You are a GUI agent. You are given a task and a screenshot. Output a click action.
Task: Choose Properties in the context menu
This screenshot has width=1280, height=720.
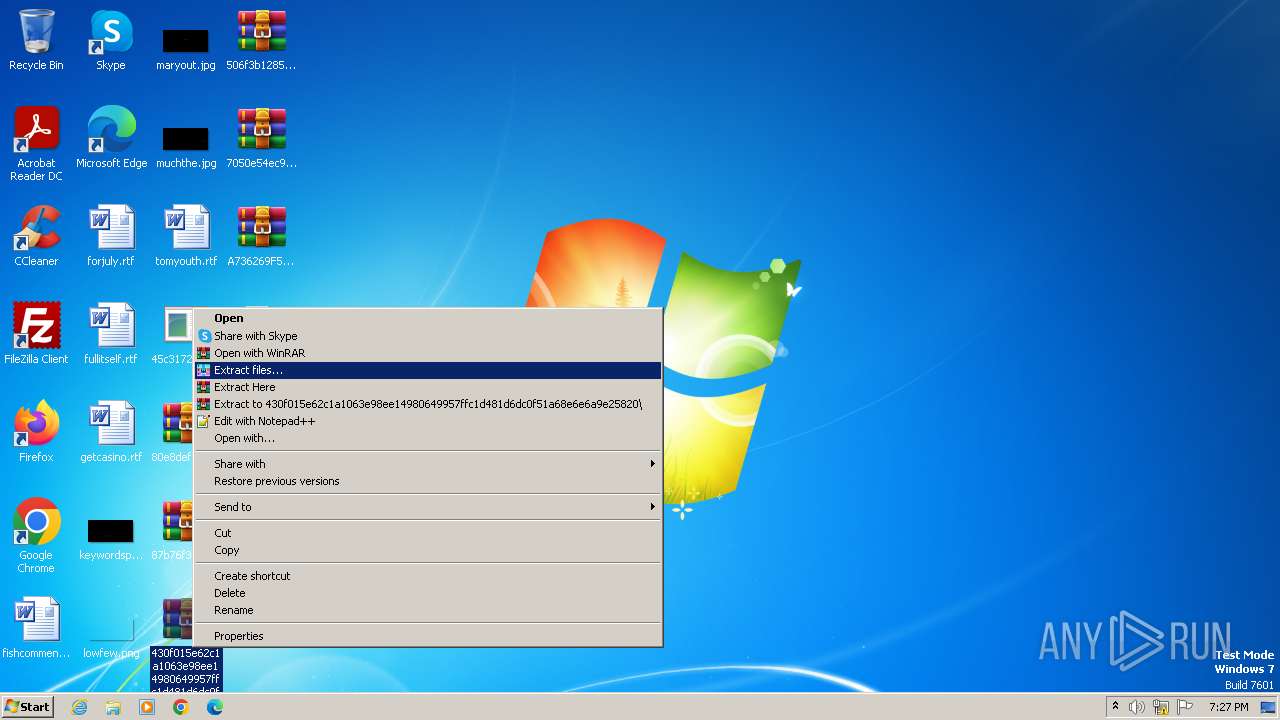click(x=428, y=636)
